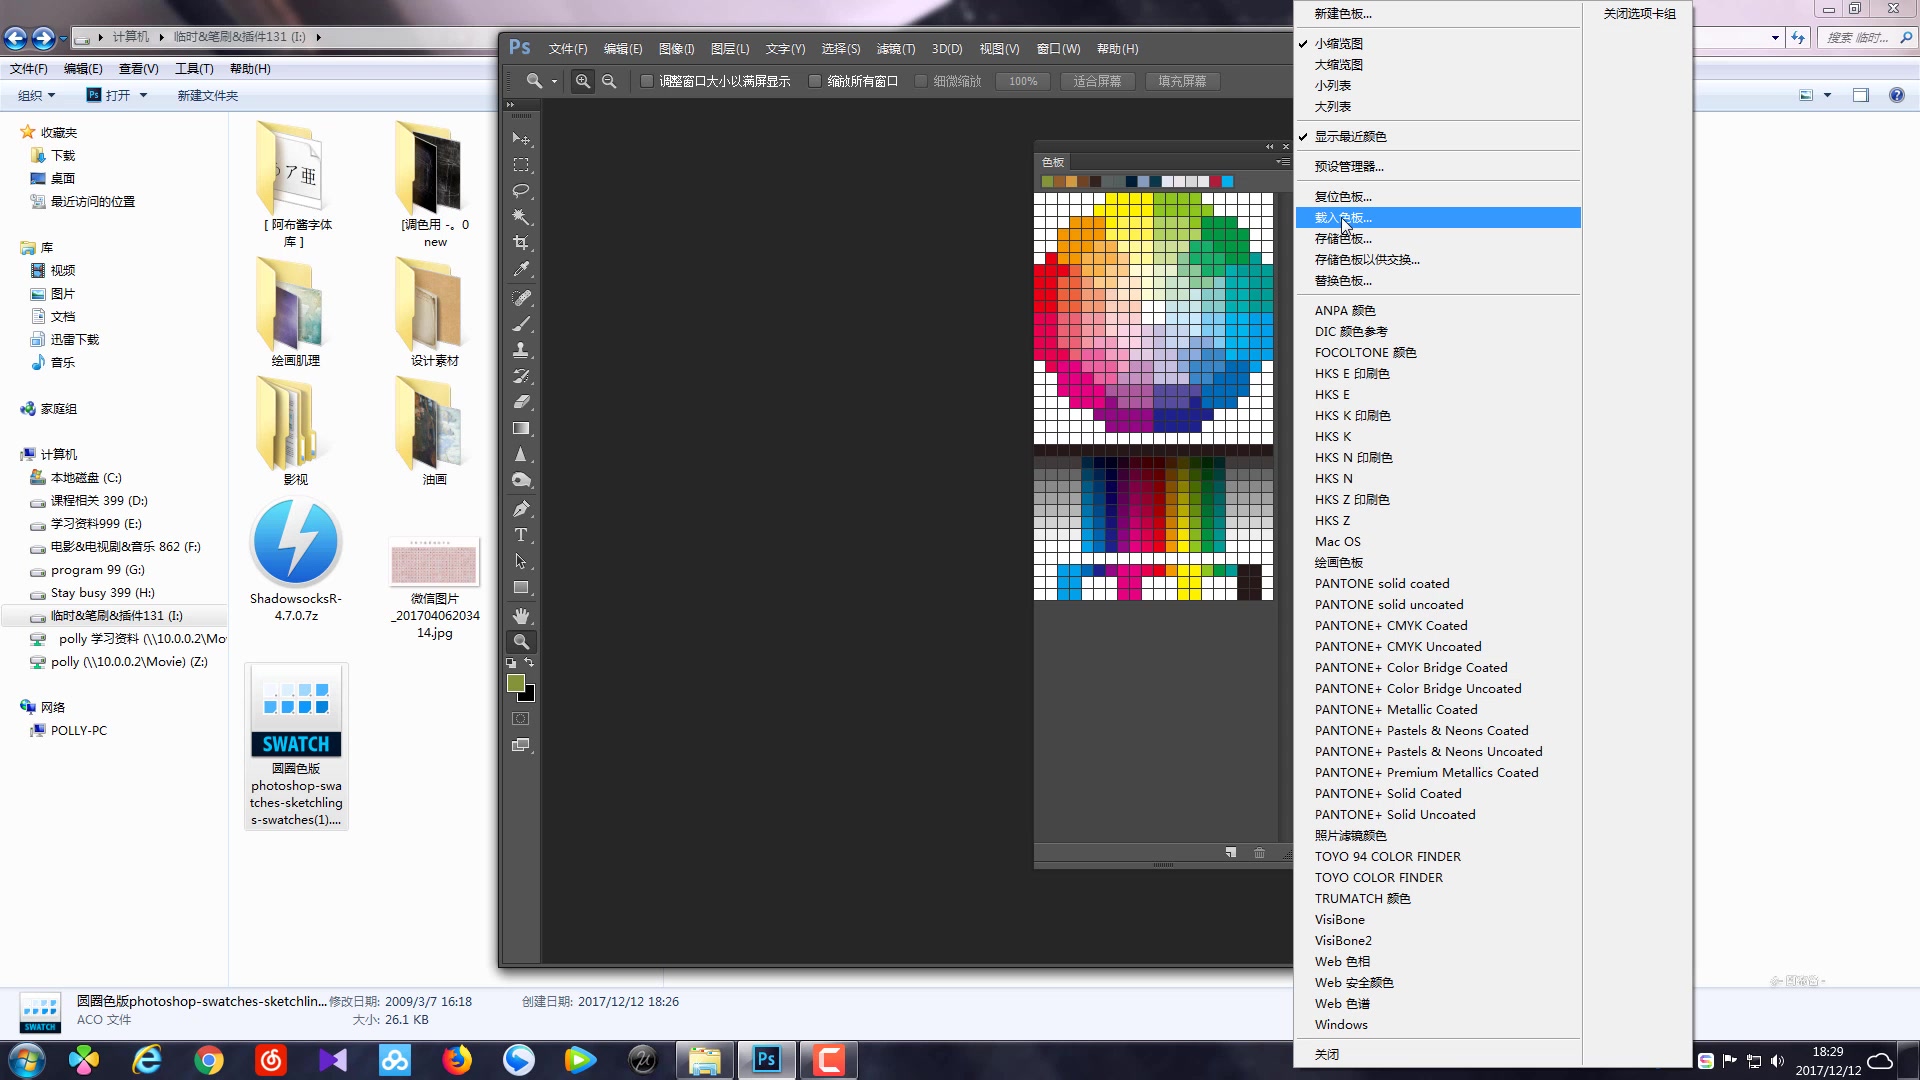Choose Close Tab Group menu entry
Screen dimensions: 1920x1080
coord(1639,14)
